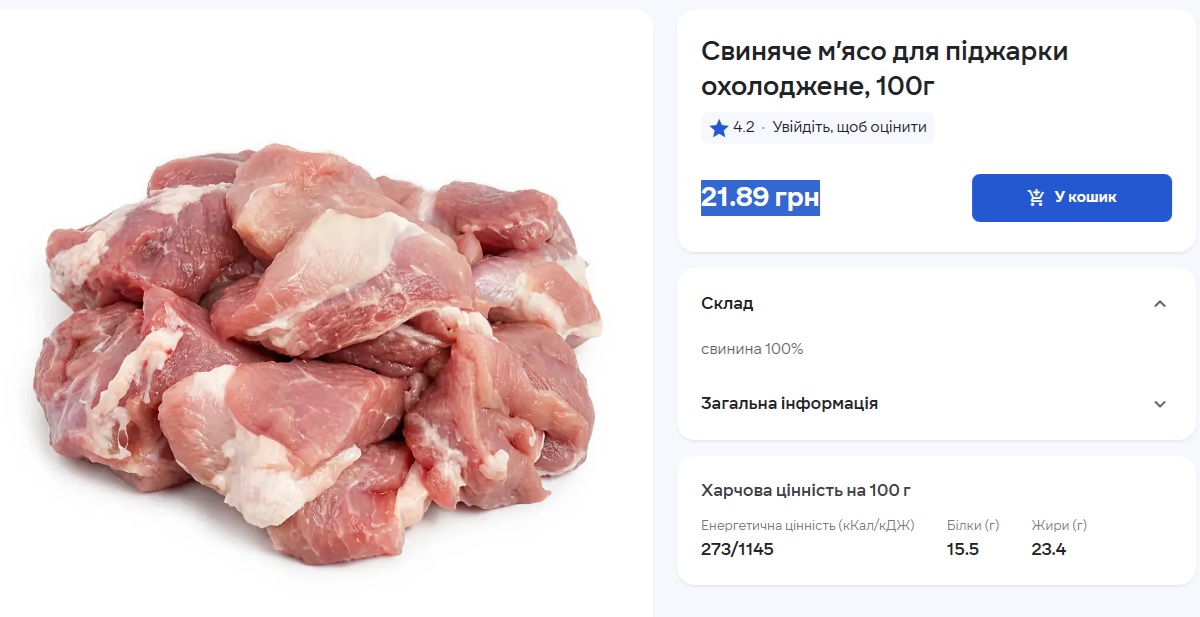Collapse 'Склад' using its chevron arrow
Image resolution: width=1200 pixels, height=617 pixels.
[x=1159, y=304]
